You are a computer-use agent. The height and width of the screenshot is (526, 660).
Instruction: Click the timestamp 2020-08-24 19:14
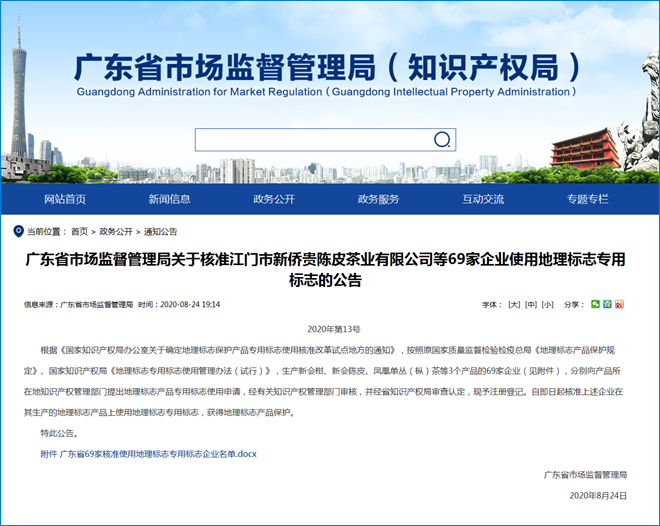click(x=190, y=304)
